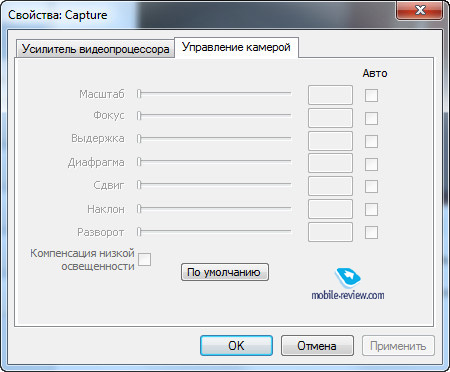Enable the Авто checkbox for Выдержка

pyautogui.click(x=371, y=141)
